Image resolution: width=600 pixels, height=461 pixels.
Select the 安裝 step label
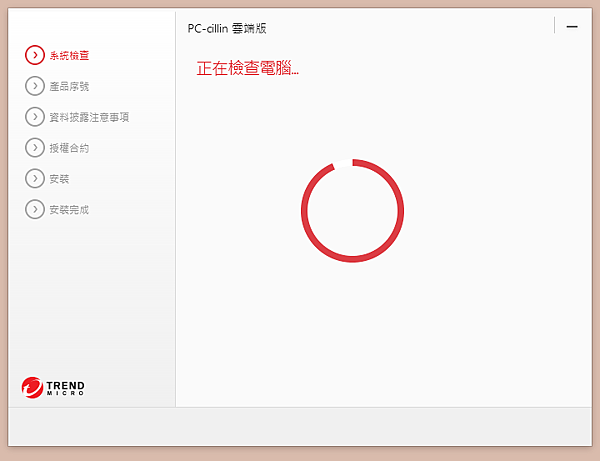click(x=59, y=179)
